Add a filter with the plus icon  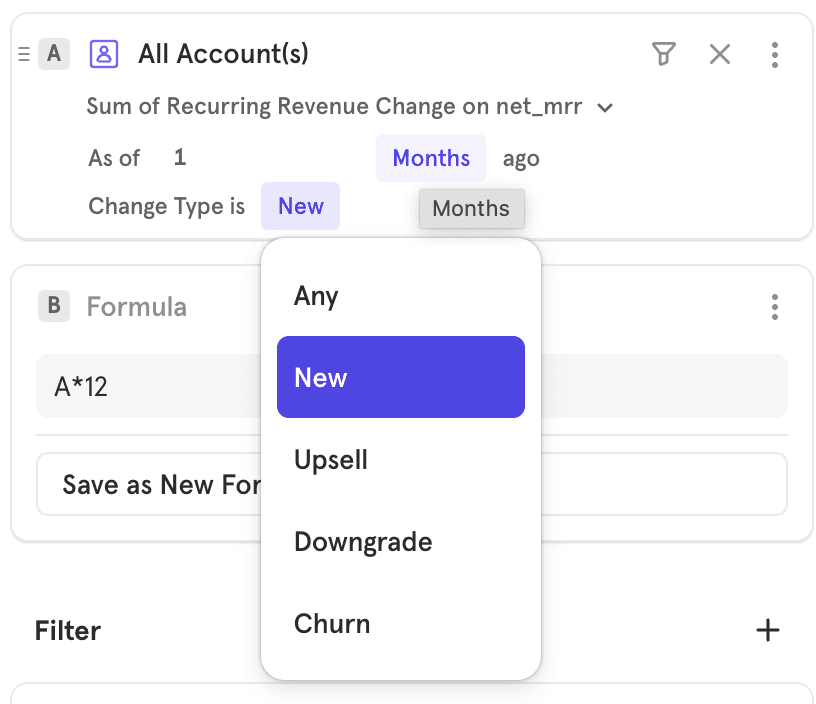tap(767, 630)
